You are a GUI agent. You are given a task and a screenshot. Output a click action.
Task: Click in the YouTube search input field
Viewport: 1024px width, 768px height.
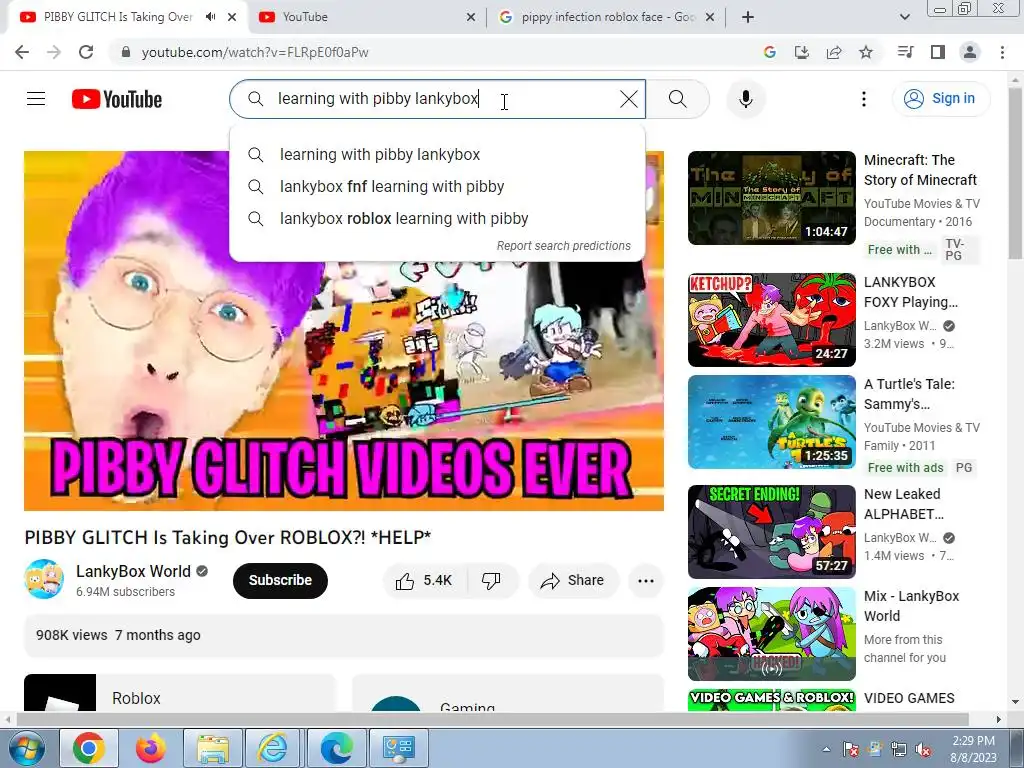(438, 99)
